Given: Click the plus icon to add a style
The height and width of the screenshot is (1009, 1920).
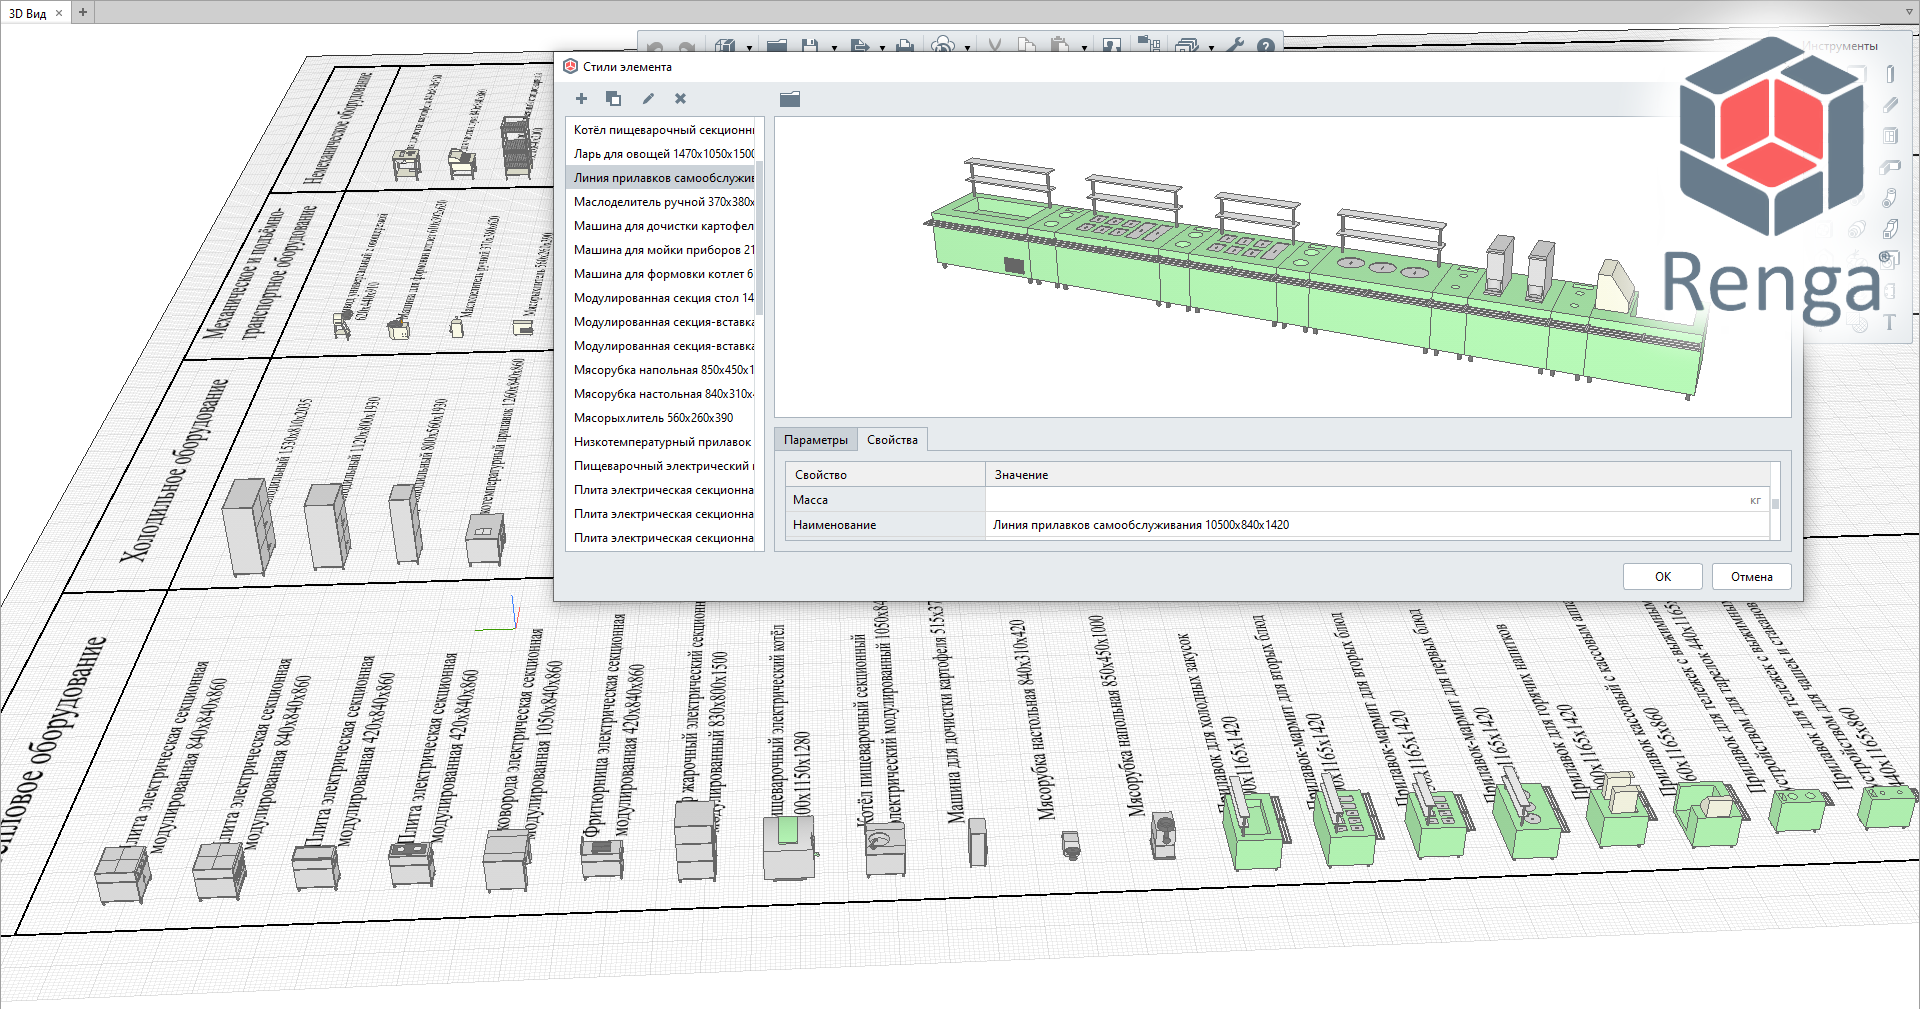Looking at the screenshot, I should tap(581, 98).
